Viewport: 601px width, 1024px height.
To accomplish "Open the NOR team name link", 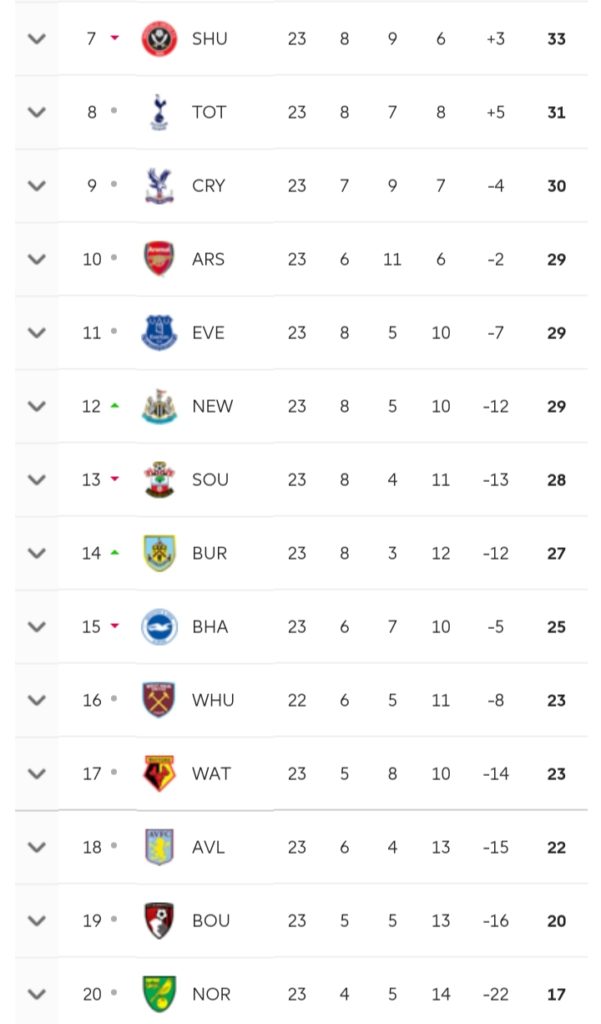I will point(211,994).
